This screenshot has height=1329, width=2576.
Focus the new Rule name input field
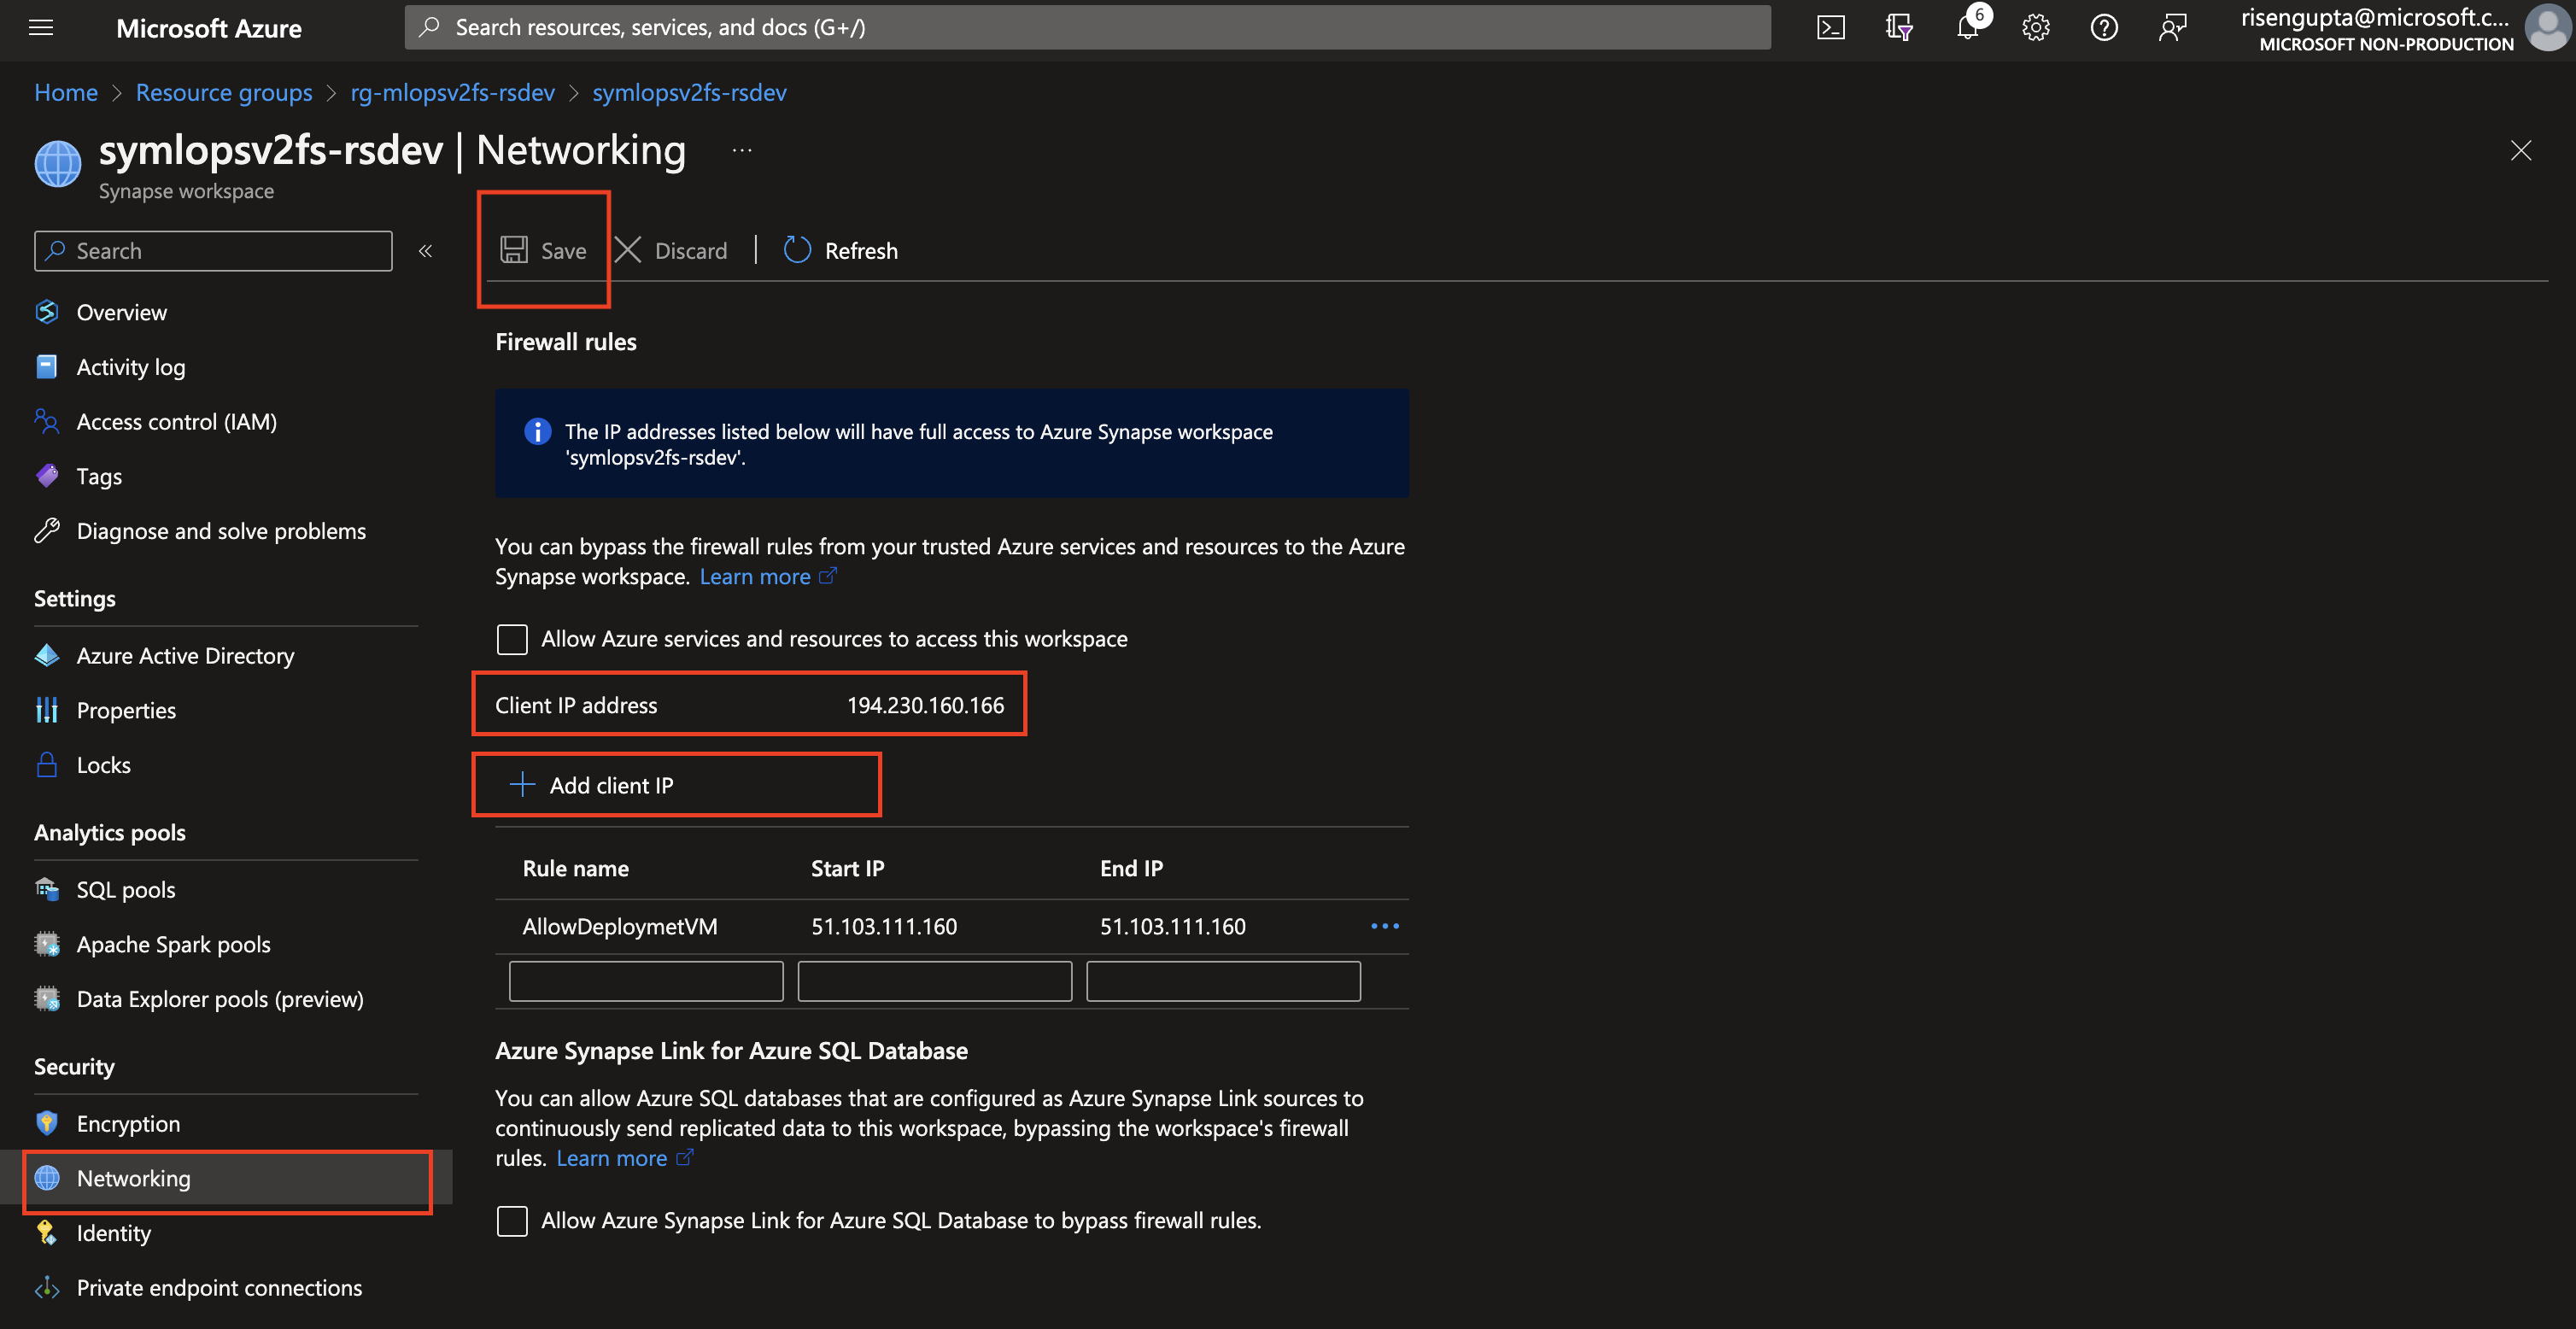646,981
